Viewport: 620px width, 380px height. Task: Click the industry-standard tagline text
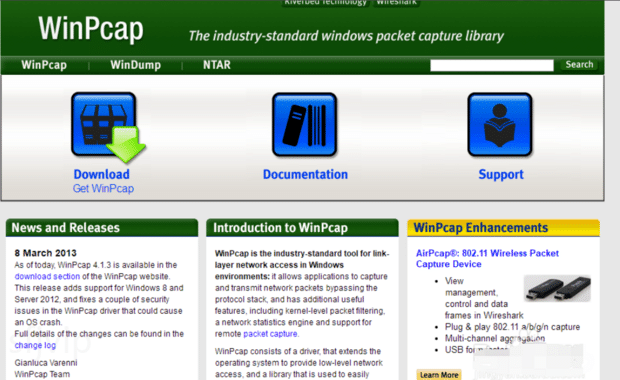346,36
